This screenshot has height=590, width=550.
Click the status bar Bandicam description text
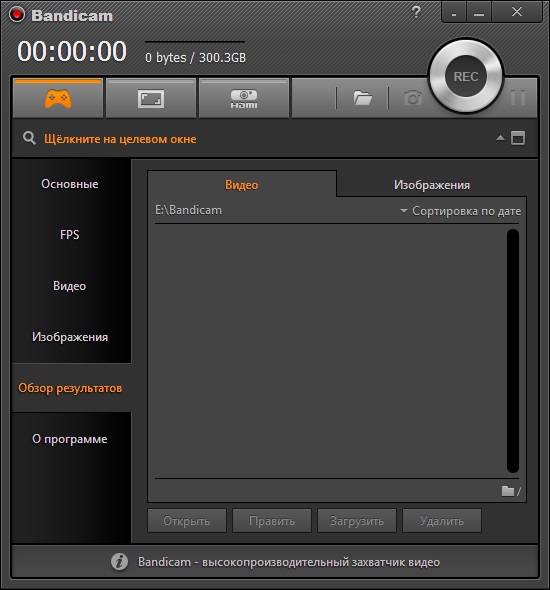click(x=289, y=562)
